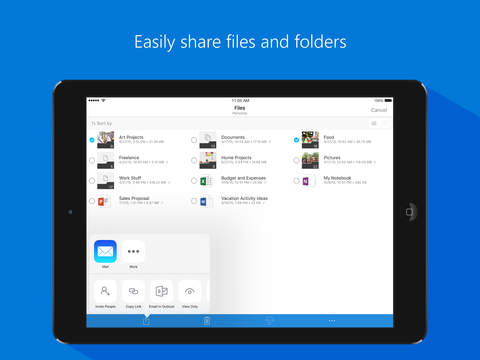
Task: Open the Pictures folder thumbnail
Action: point(310,160)
